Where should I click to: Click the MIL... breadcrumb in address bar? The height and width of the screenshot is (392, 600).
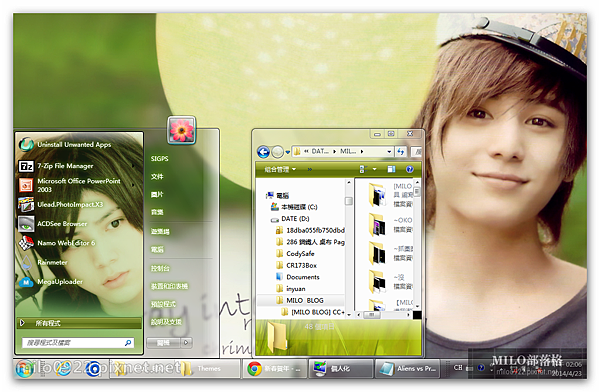pos(348,151)
